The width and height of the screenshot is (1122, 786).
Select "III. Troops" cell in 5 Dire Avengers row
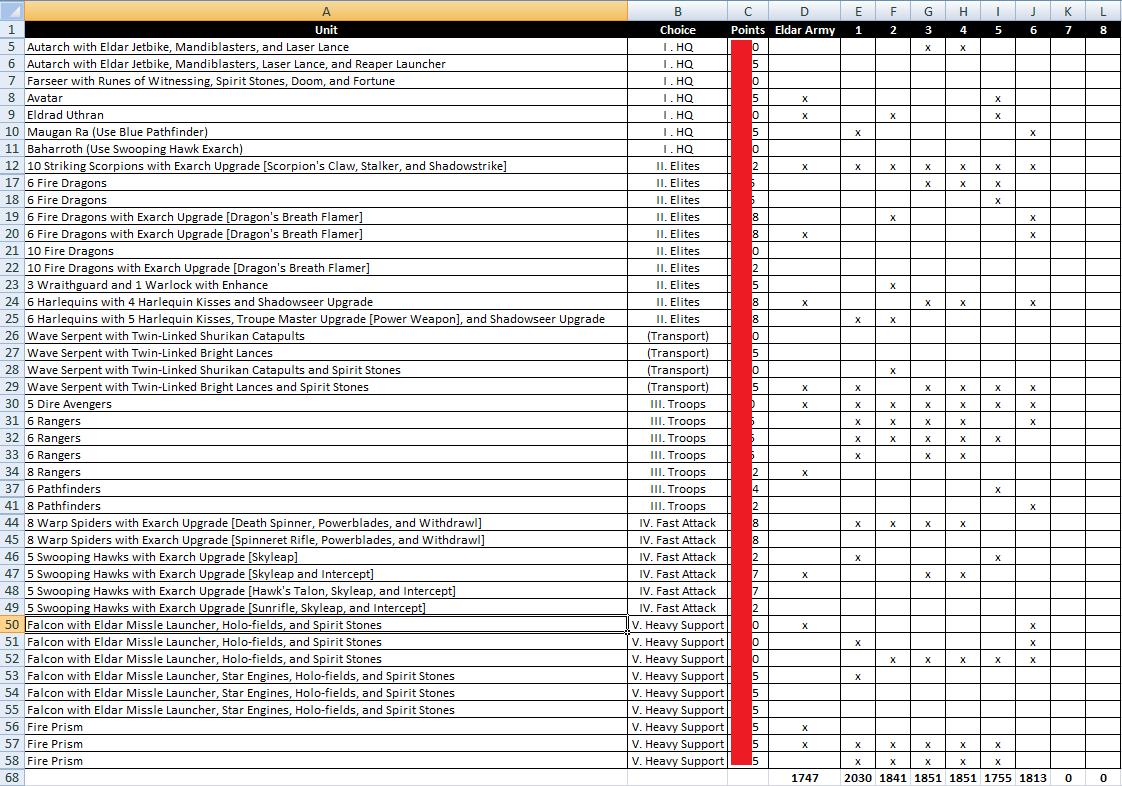tap(678, 404)
